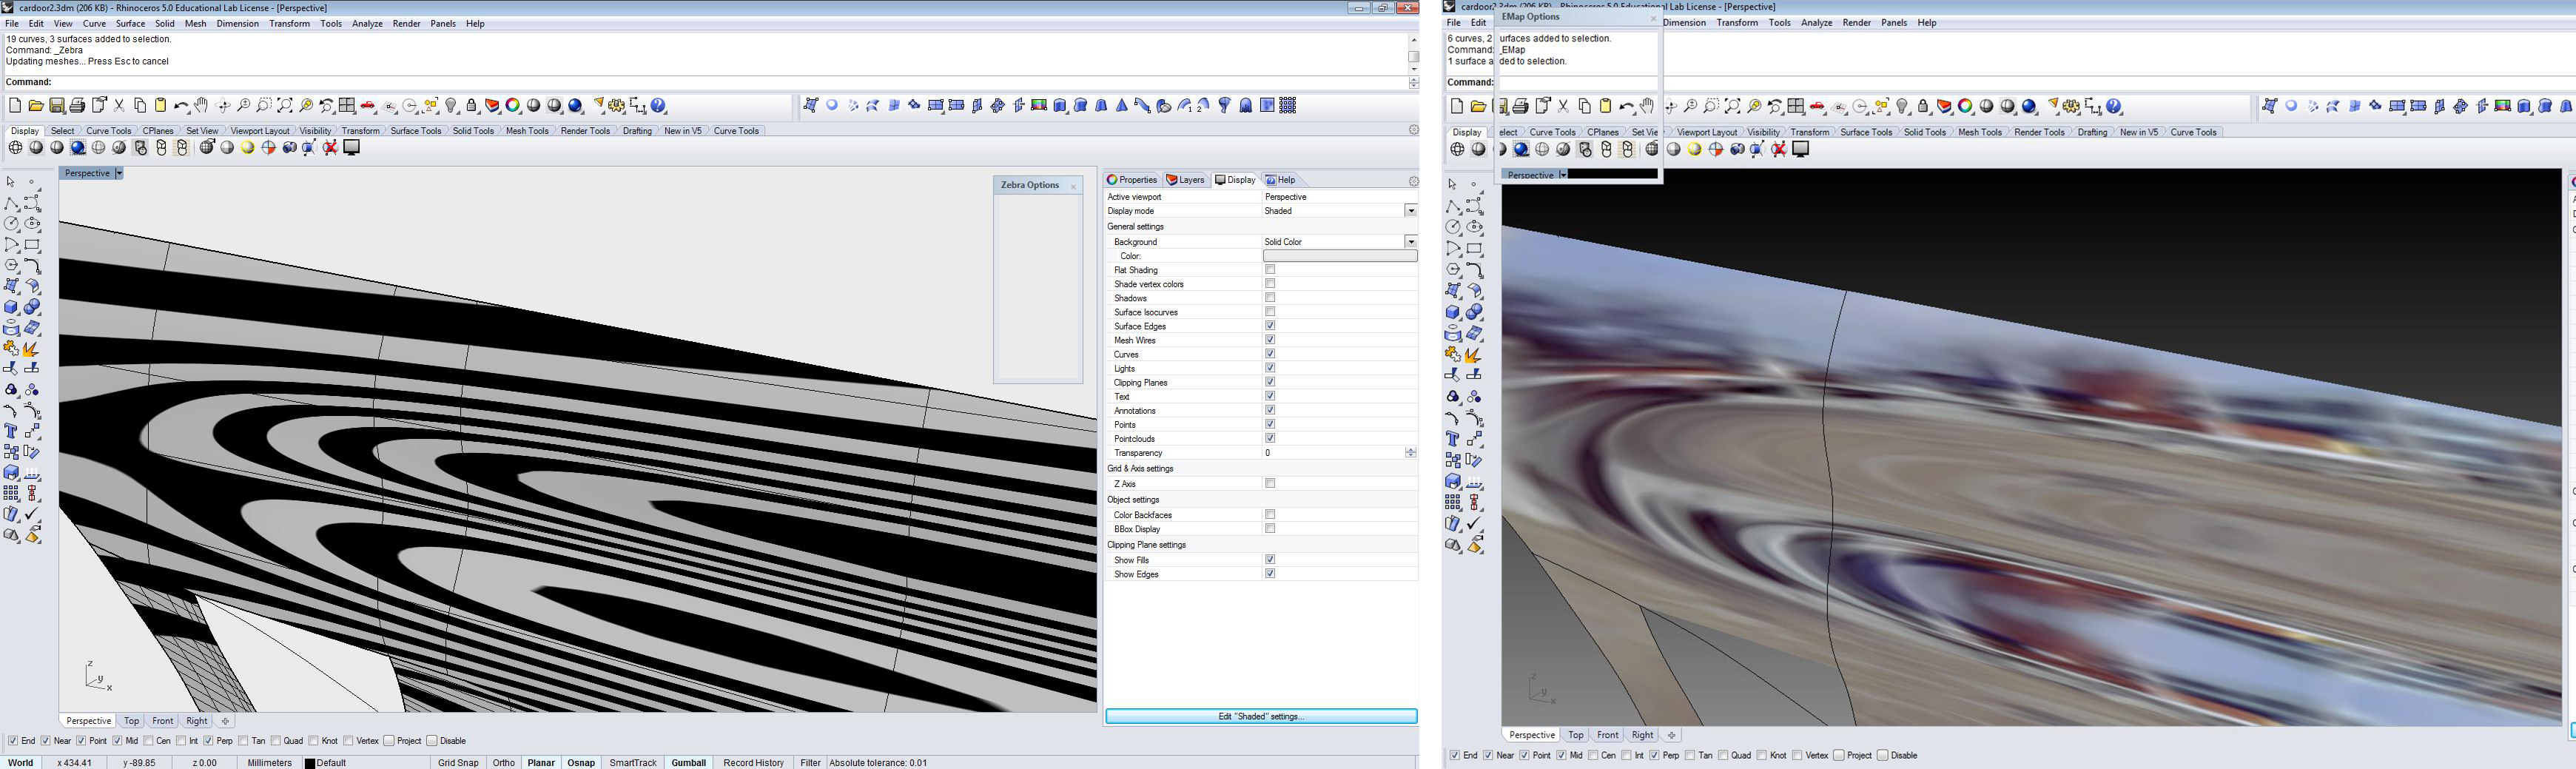Open the Render menu in right window
The image size is (2576, 769).
(x=1856, y=23)
